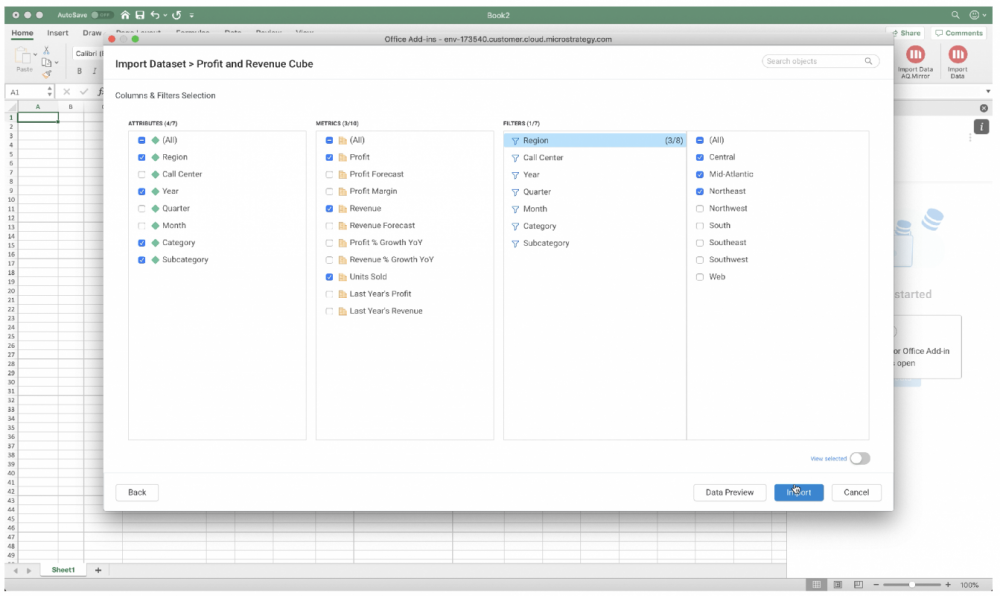Click the zoom slider handle in status bar

[x=912, y=585]
